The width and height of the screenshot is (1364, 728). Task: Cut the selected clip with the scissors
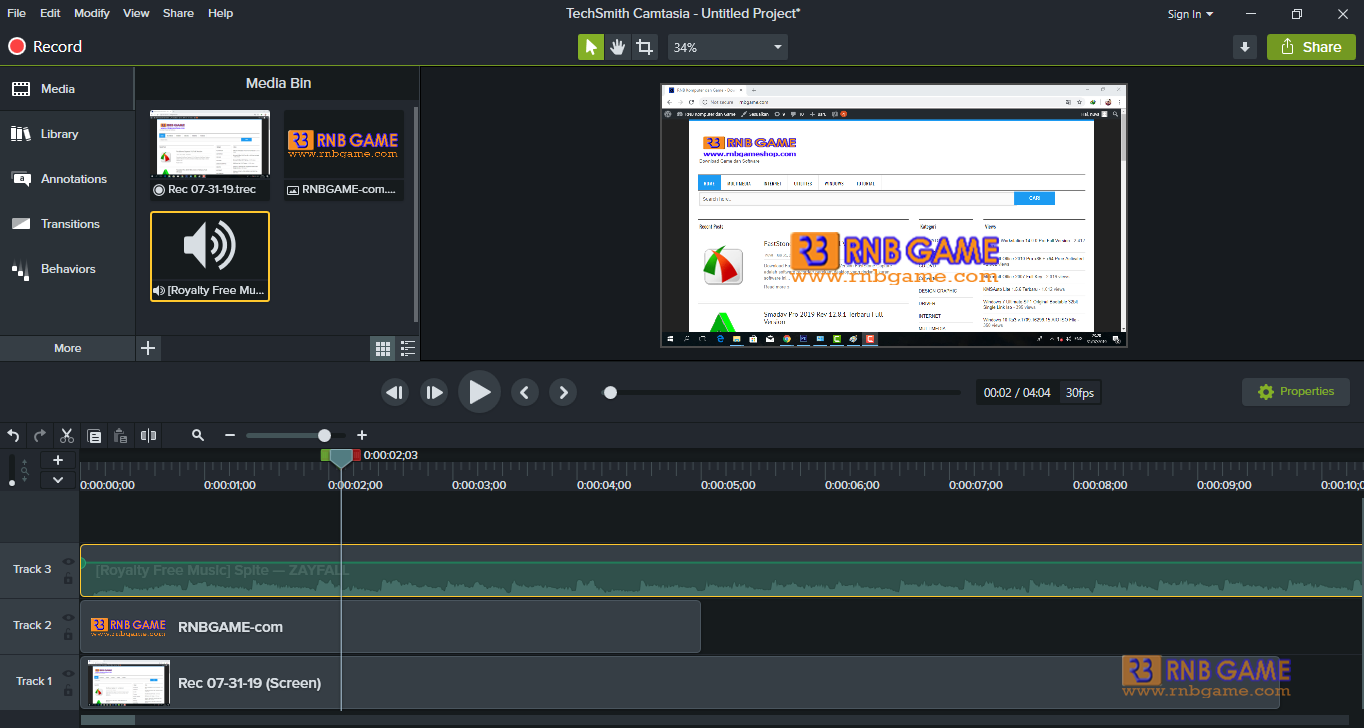pyautogui.click(x=67, y=435)
